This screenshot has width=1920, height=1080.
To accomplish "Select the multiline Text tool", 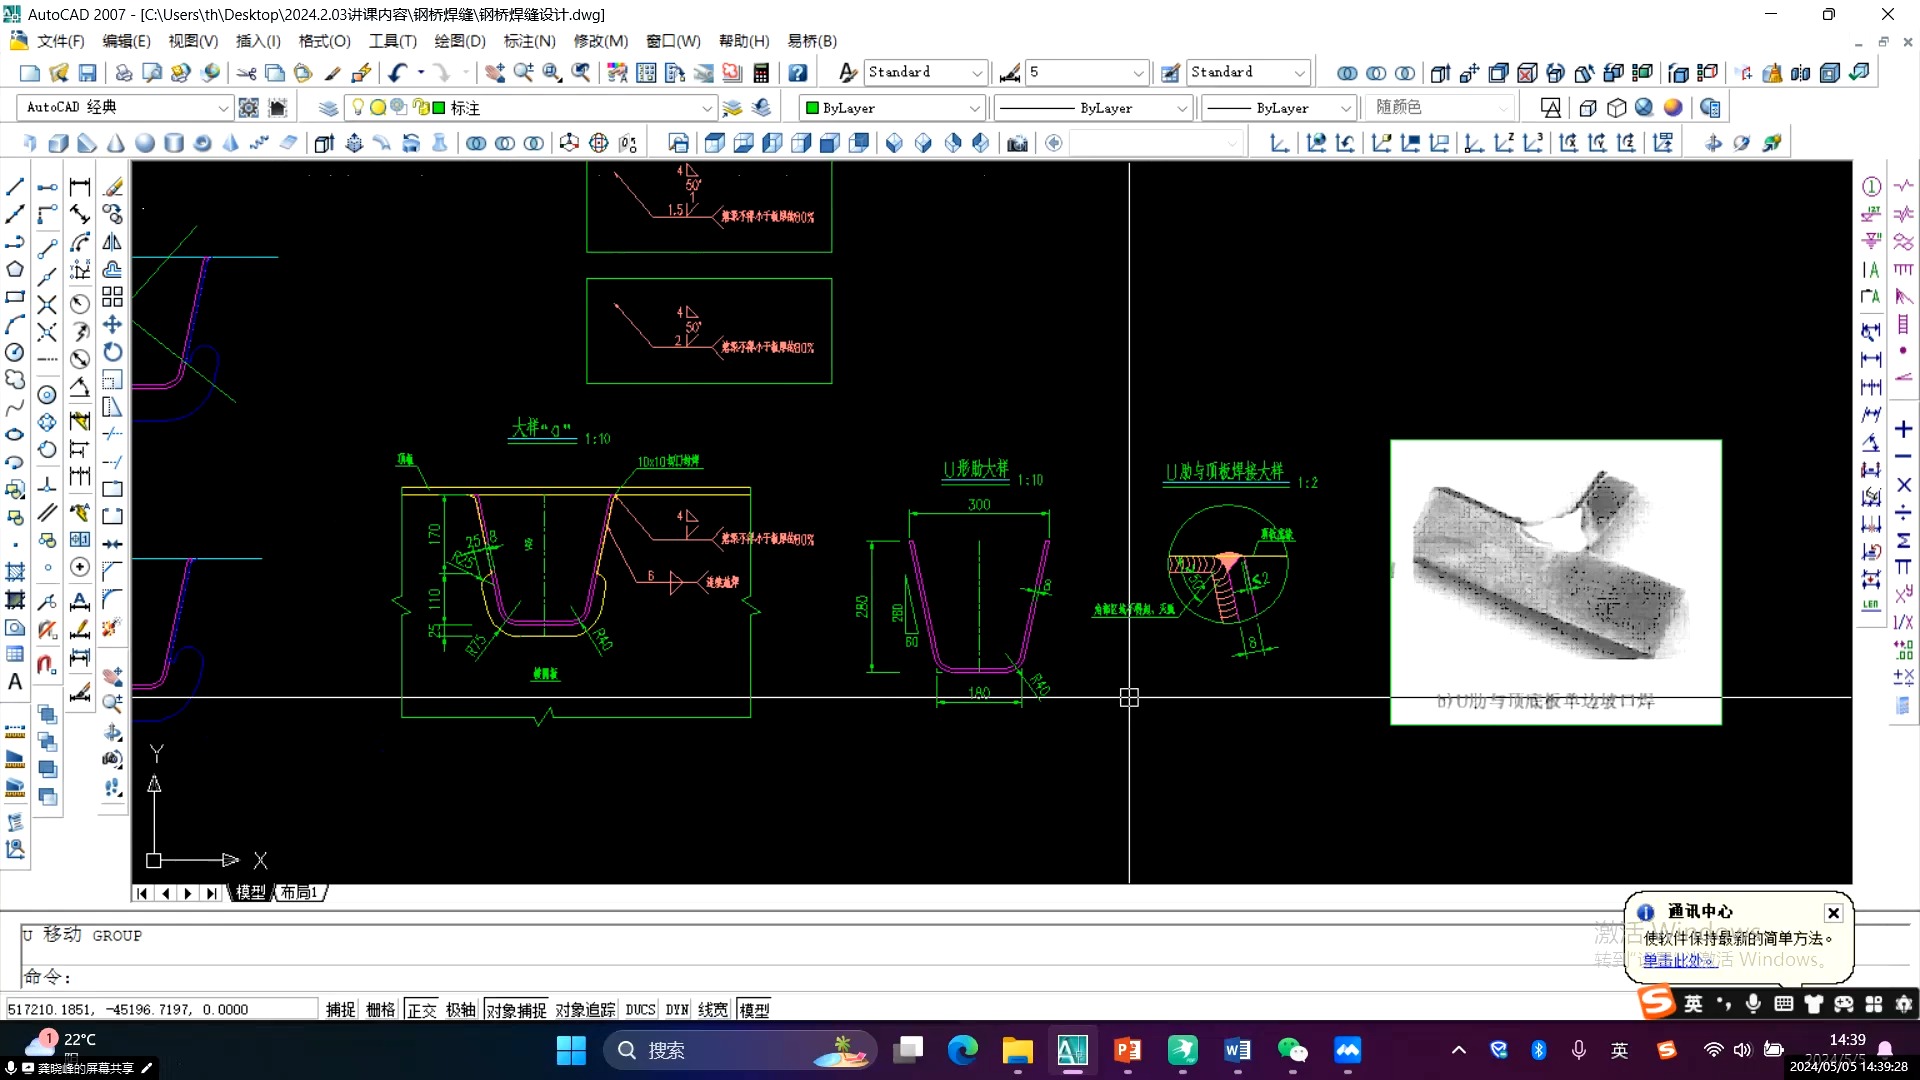I will 15,682.
